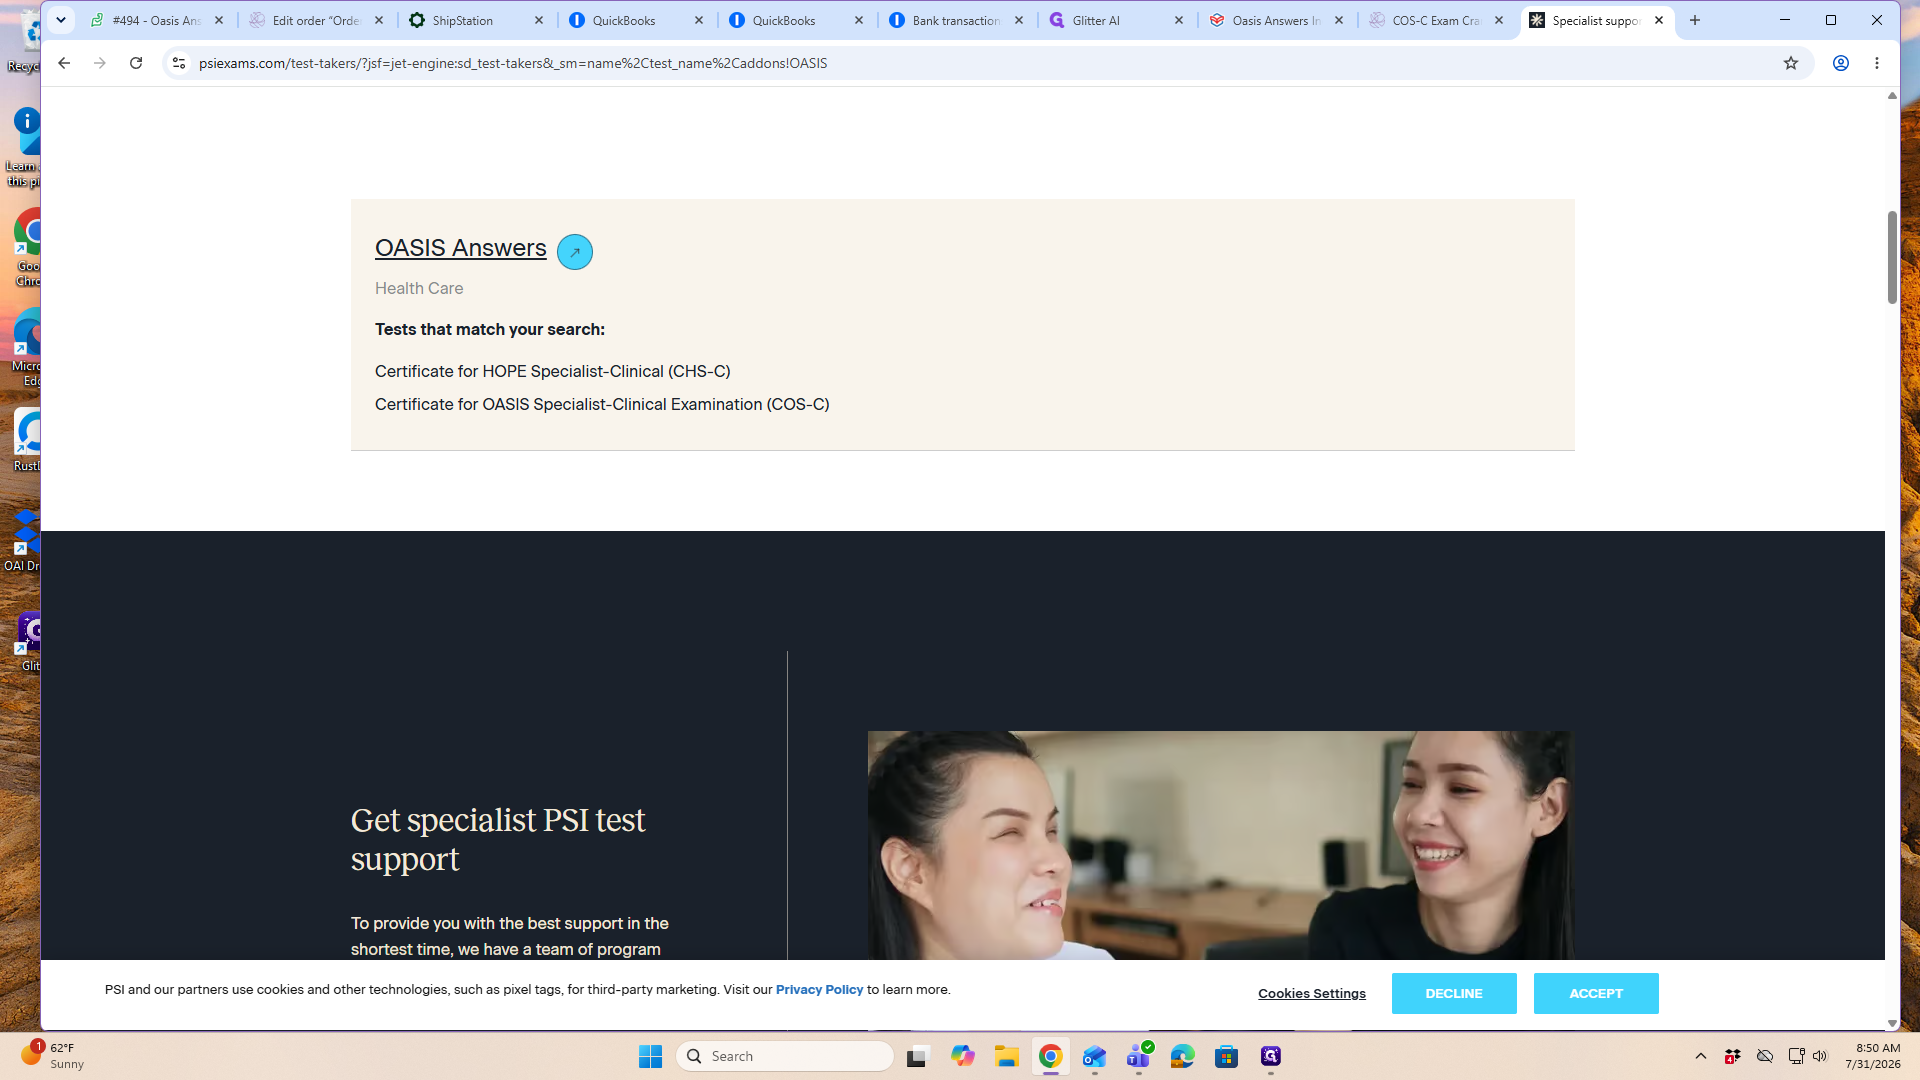Screen dimensions: 1920x1080
Task: Click the Chrome icon in the taskbar
Action: pos(1050,1056)
